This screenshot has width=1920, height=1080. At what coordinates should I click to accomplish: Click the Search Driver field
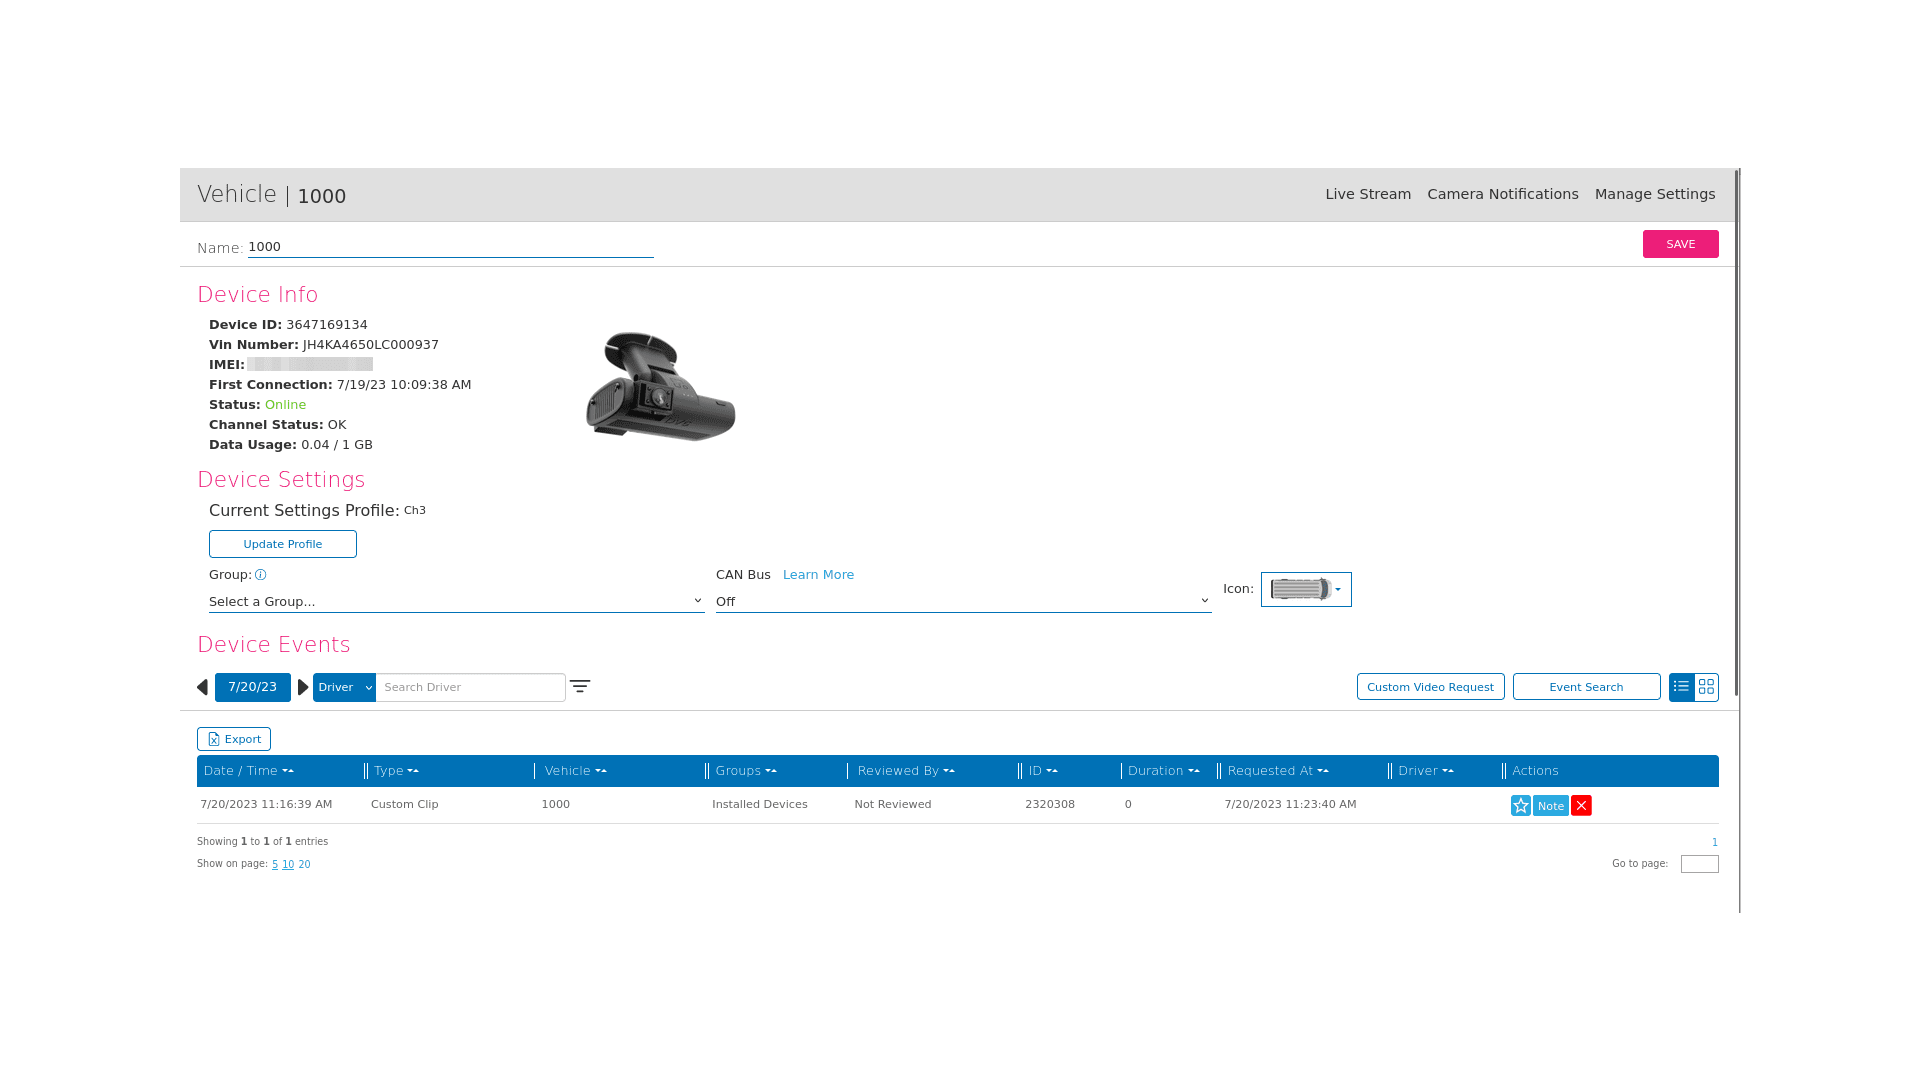coord(470,687)
